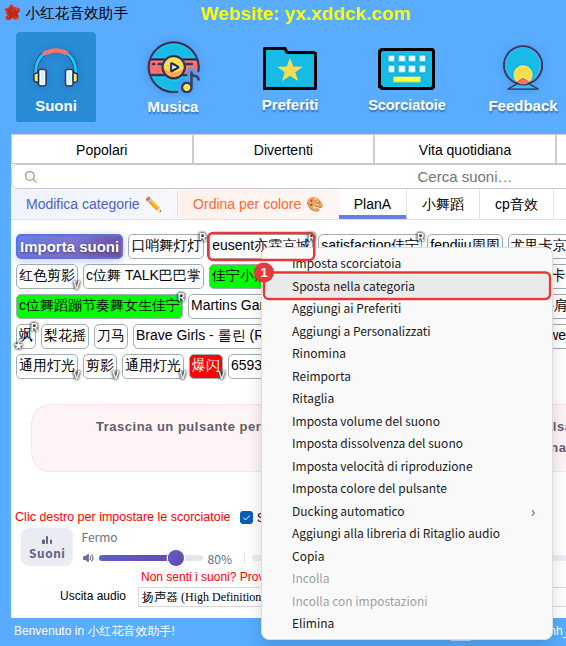Play the 红色剪影 sound button

(x=47, y=276)
